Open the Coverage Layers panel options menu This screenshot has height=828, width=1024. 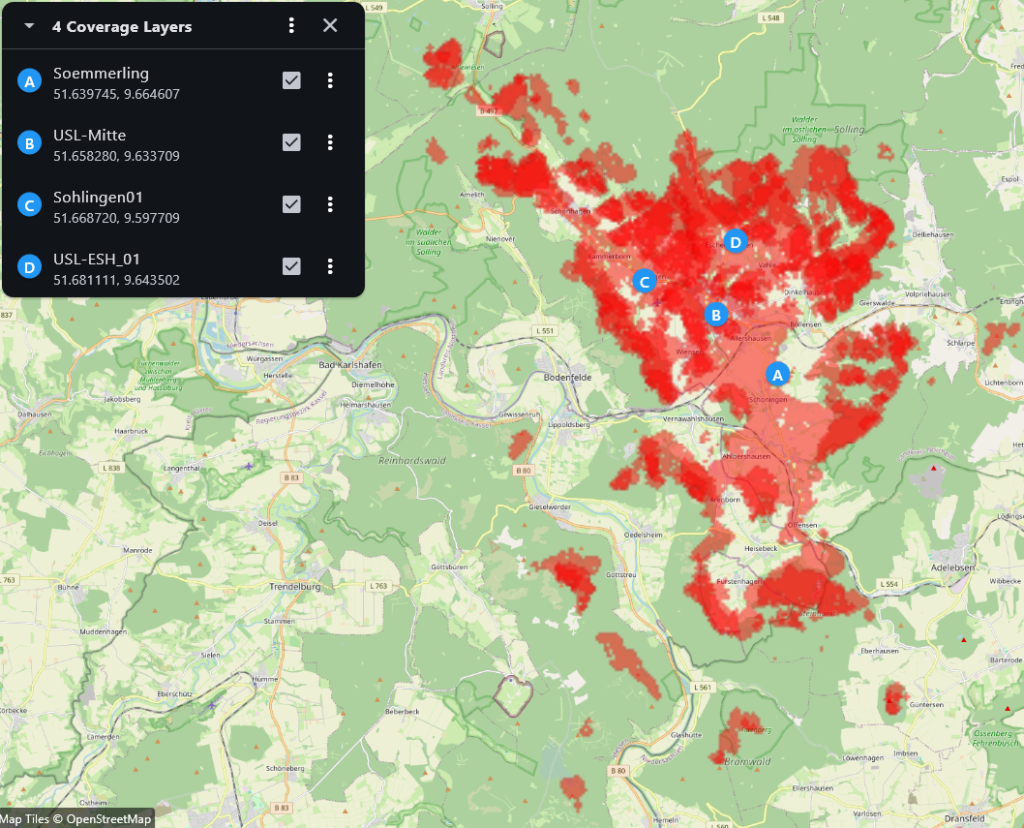[291, 26]
